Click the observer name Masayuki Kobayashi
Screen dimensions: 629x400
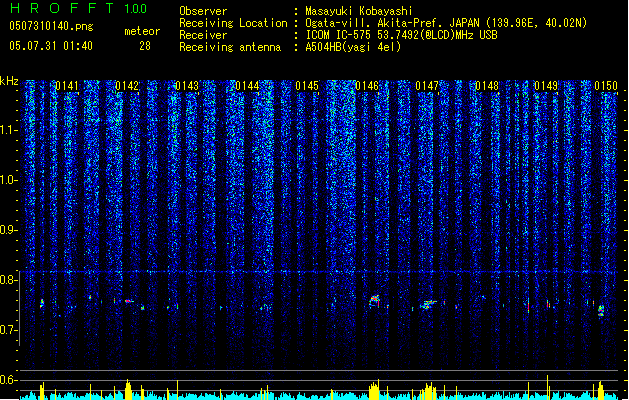(x=359, y=11)
